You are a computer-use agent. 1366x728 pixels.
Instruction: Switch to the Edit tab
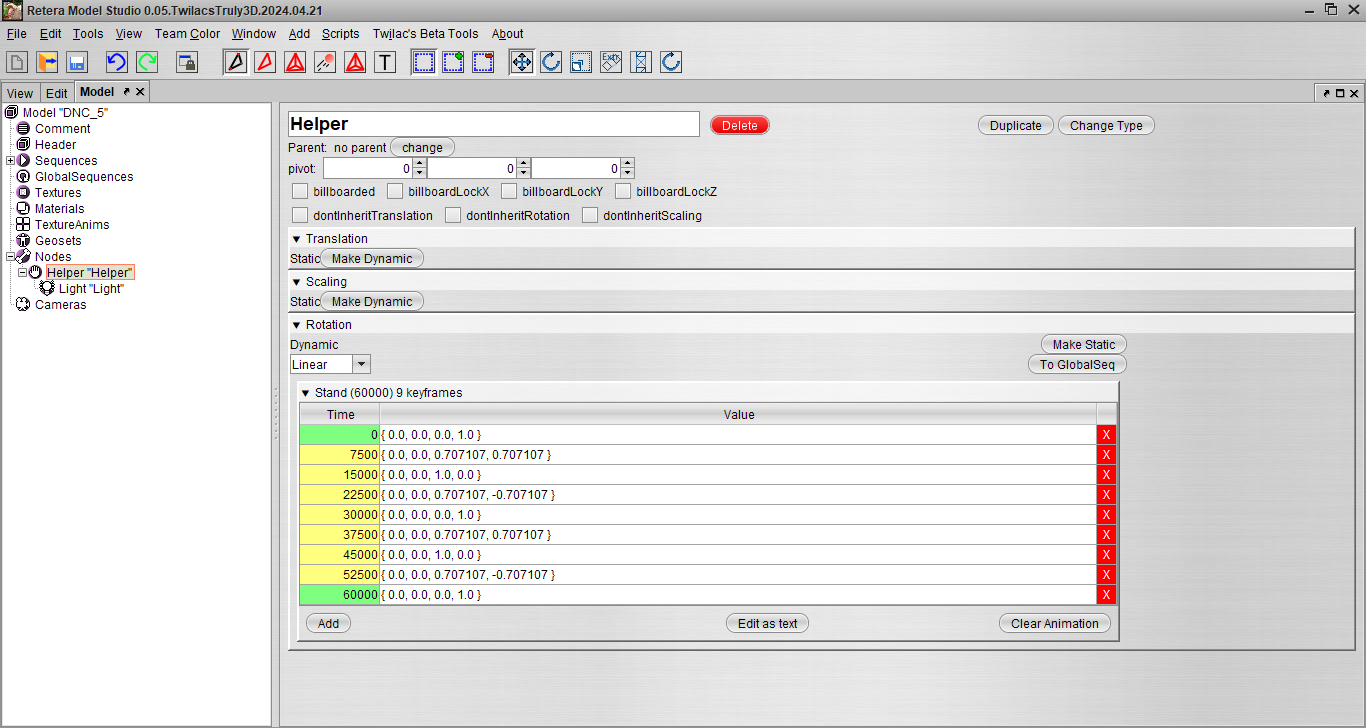coord(57,93)
